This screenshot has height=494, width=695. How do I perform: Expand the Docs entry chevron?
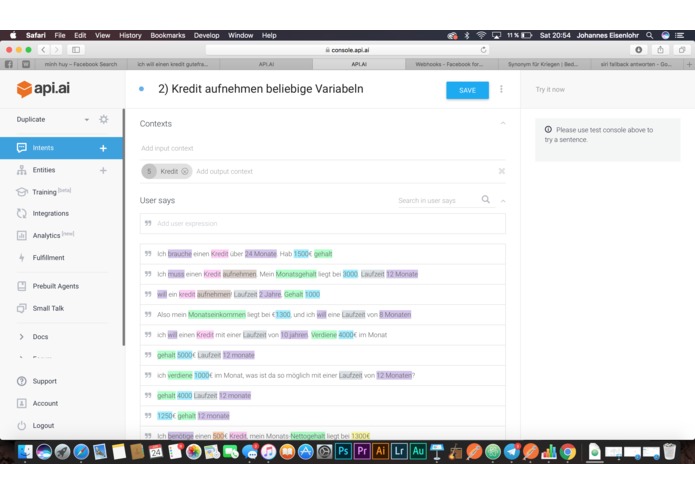pyautogui.click(x=21, y=337)
